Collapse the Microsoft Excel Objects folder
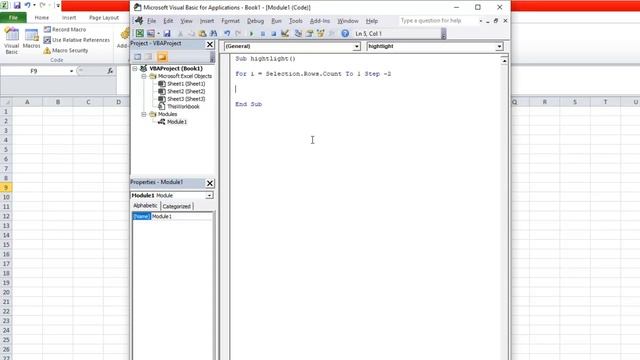 point(144,76)
